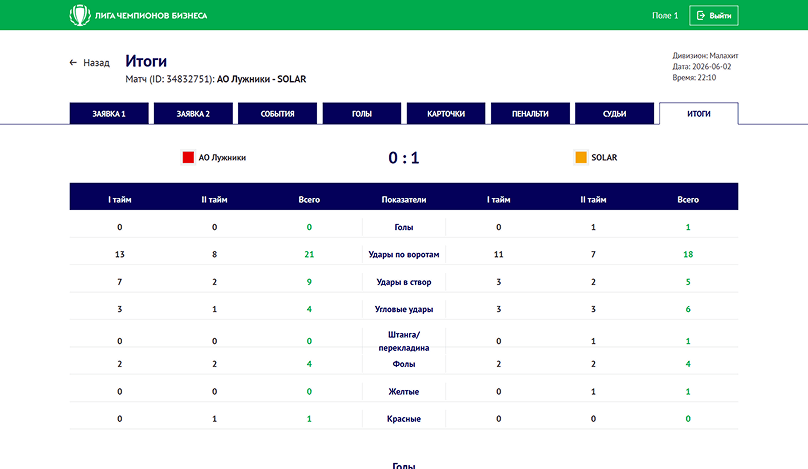Click the 0 : 1 match score
The height and width of the screenshot is (469, 808).
pos(404,158)
